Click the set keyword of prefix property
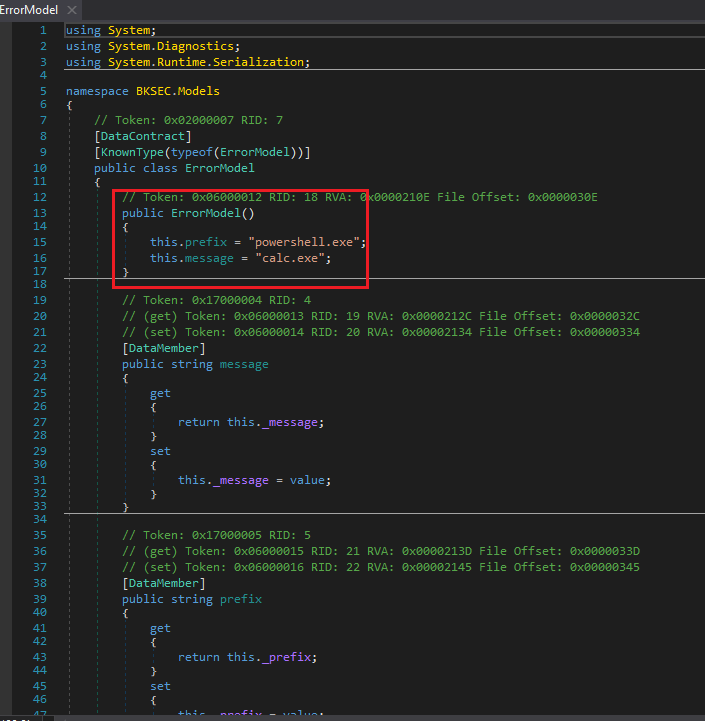The image size is (705, 721). pos(160,686)
